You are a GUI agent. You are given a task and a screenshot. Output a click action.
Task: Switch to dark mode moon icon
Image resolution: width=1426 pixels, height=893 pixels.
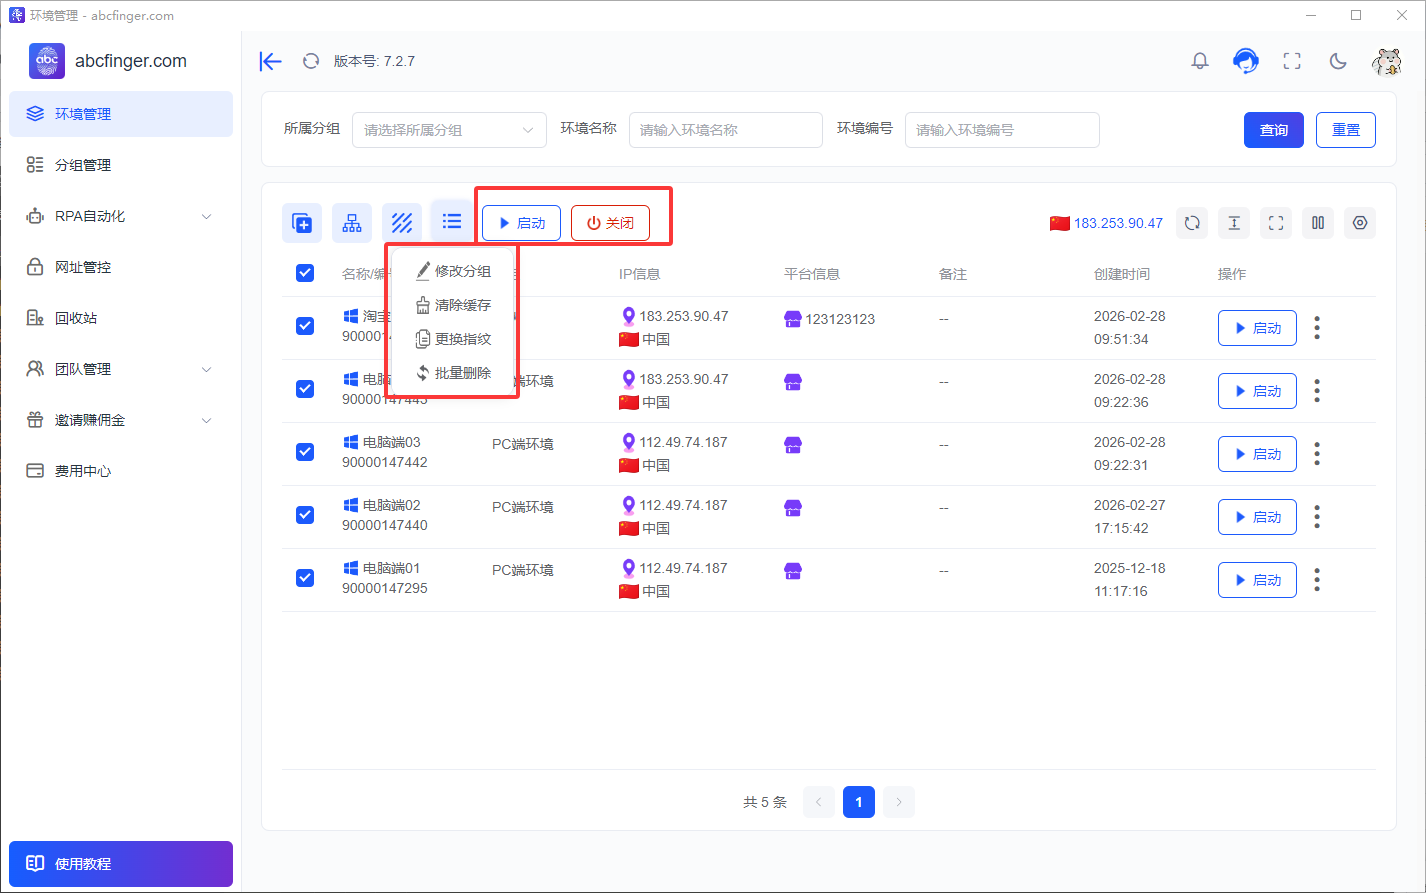[x=1338, y=61]
